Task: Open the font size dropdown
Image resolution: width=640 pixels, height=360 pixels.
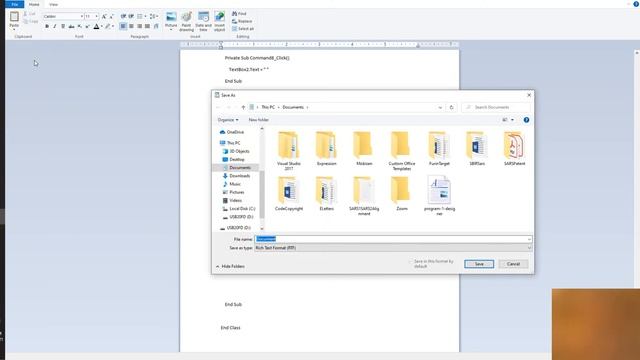Action: pos(97,16)
